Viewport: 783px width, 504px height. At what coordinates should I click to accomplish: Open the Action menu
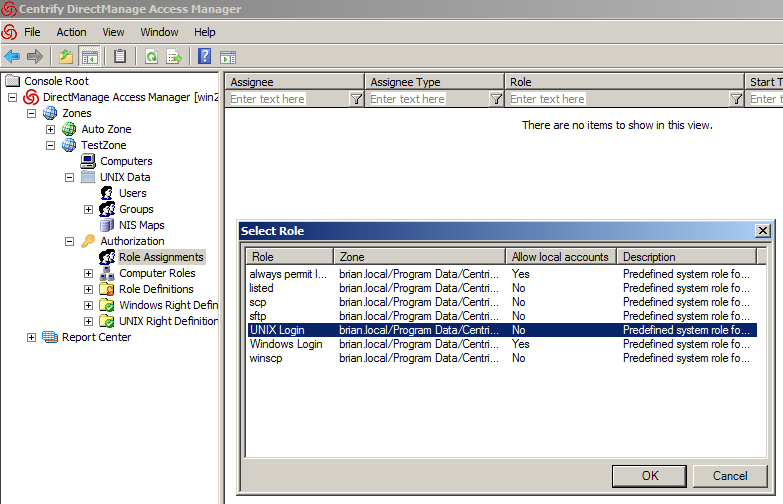pos(71,32)
